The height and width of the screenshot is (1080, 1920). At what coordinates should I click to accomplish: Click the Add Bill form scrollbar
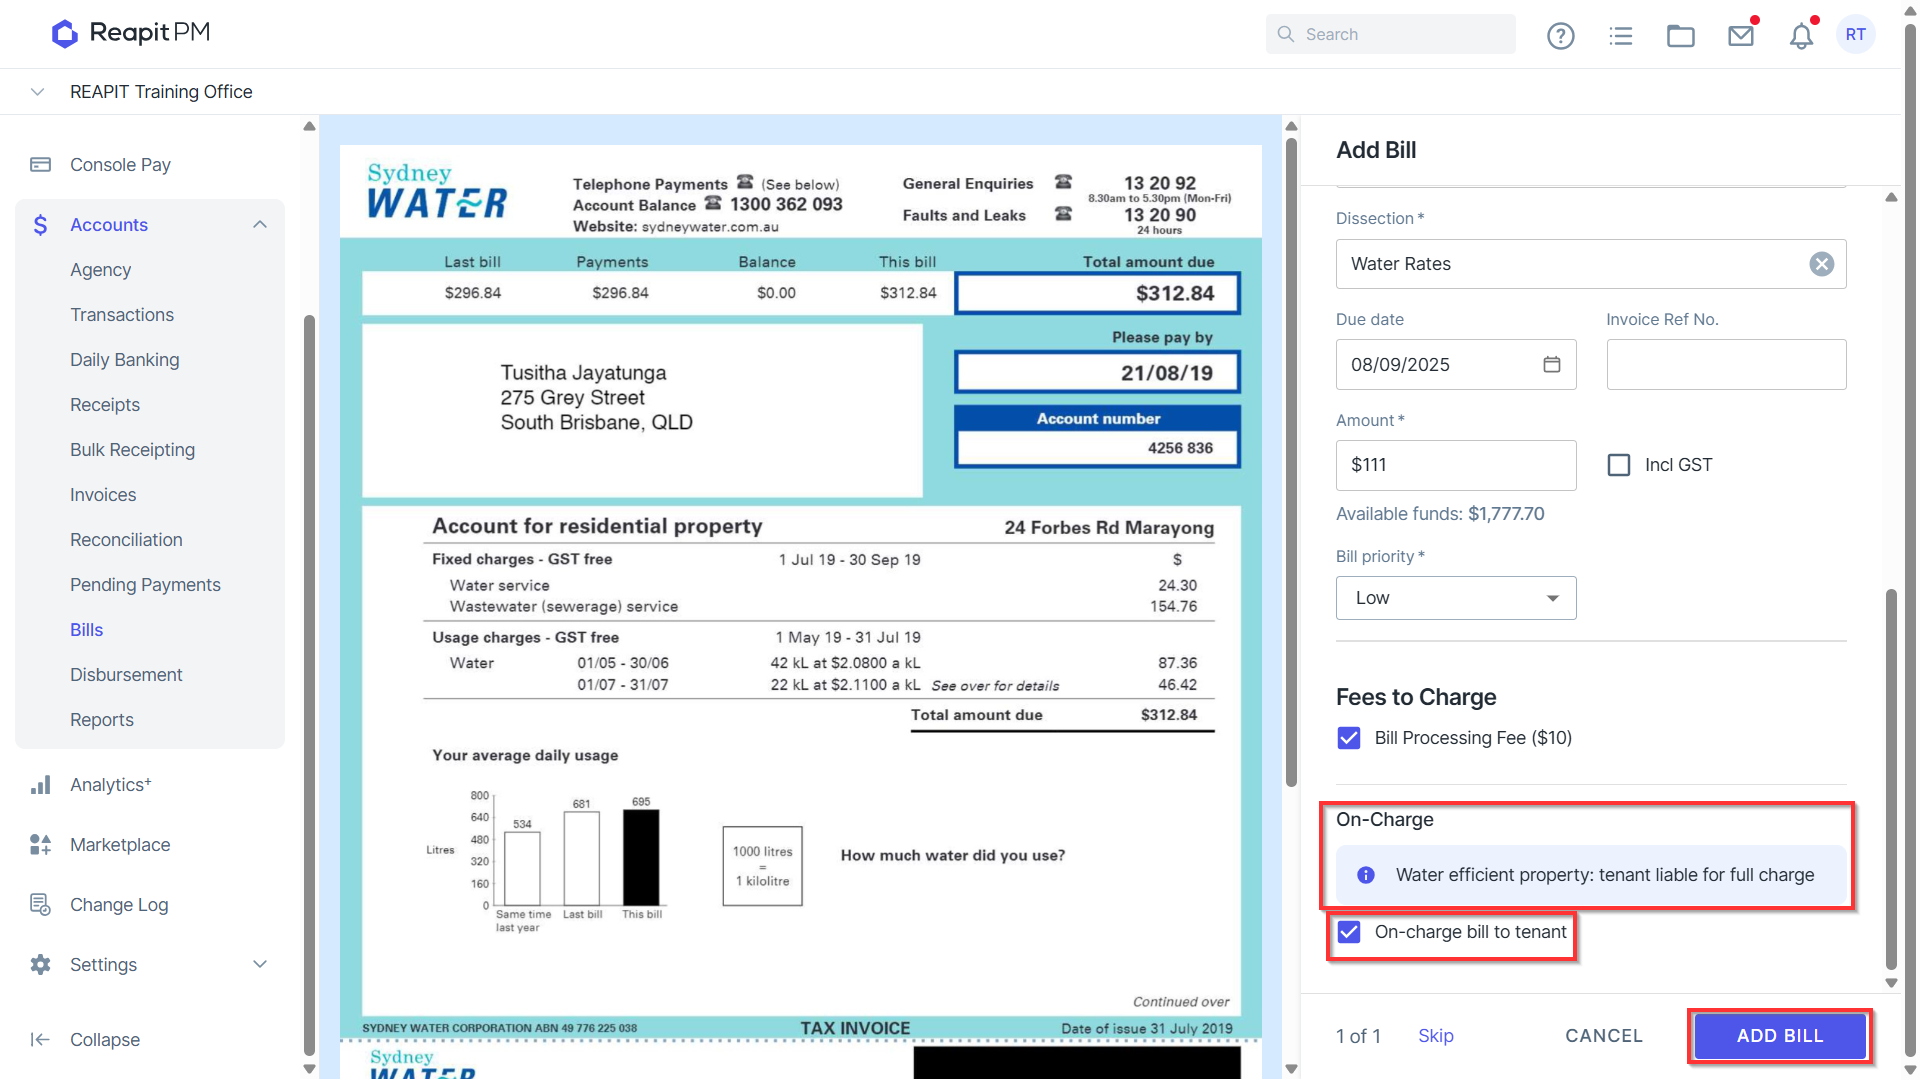point(1891,780)
